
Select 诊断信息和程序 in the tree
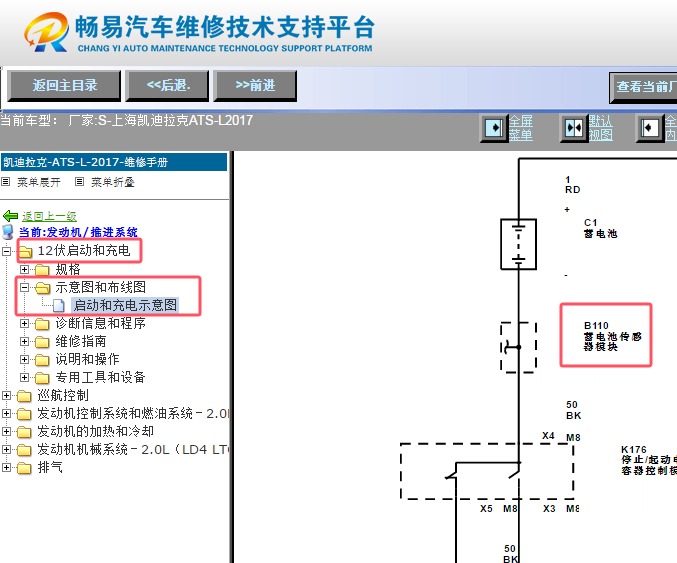[101, 323]
